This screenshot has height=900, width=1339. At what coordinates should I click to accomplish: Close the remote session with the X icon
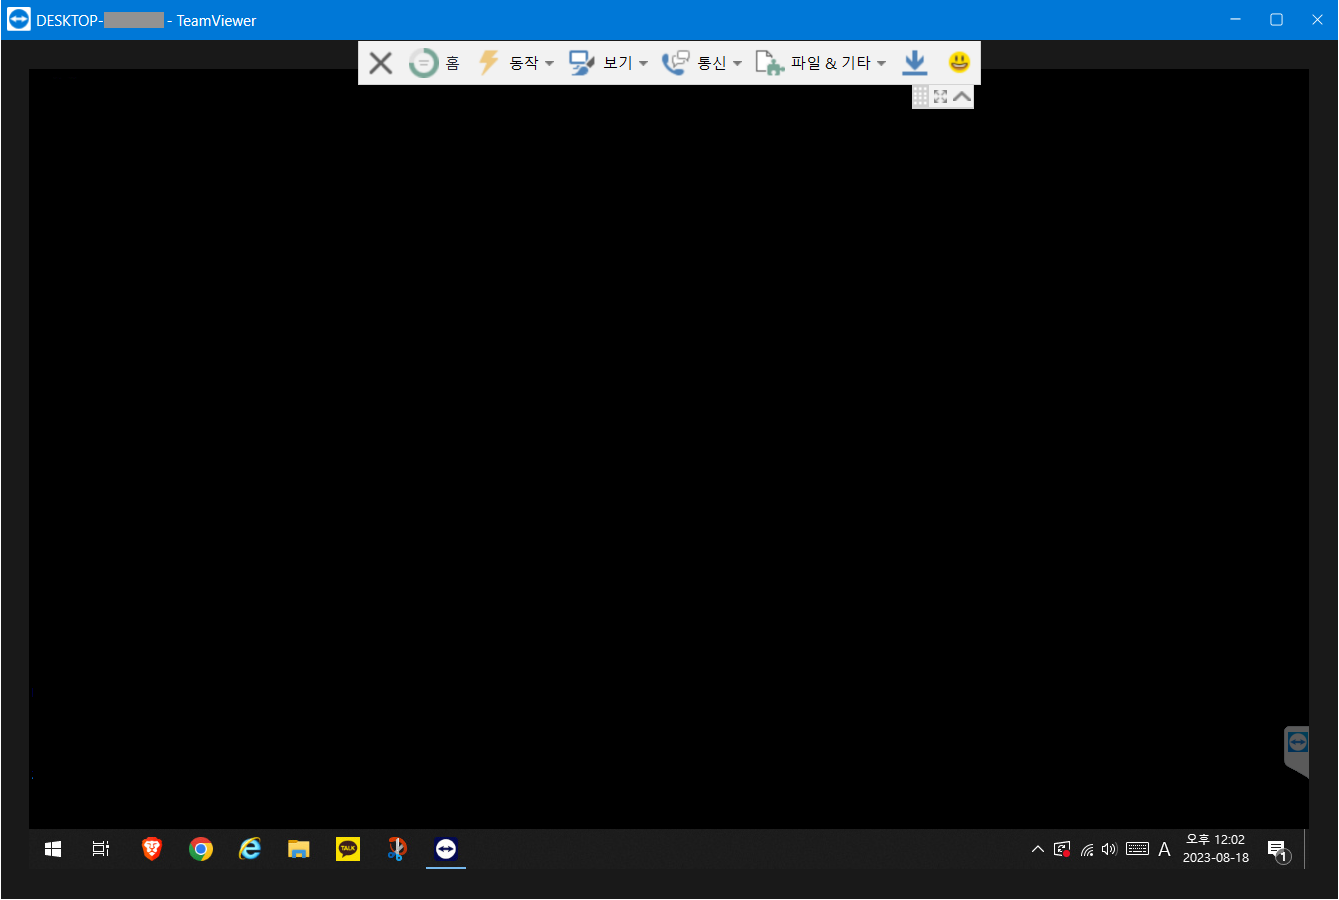(x=380, y=63)
